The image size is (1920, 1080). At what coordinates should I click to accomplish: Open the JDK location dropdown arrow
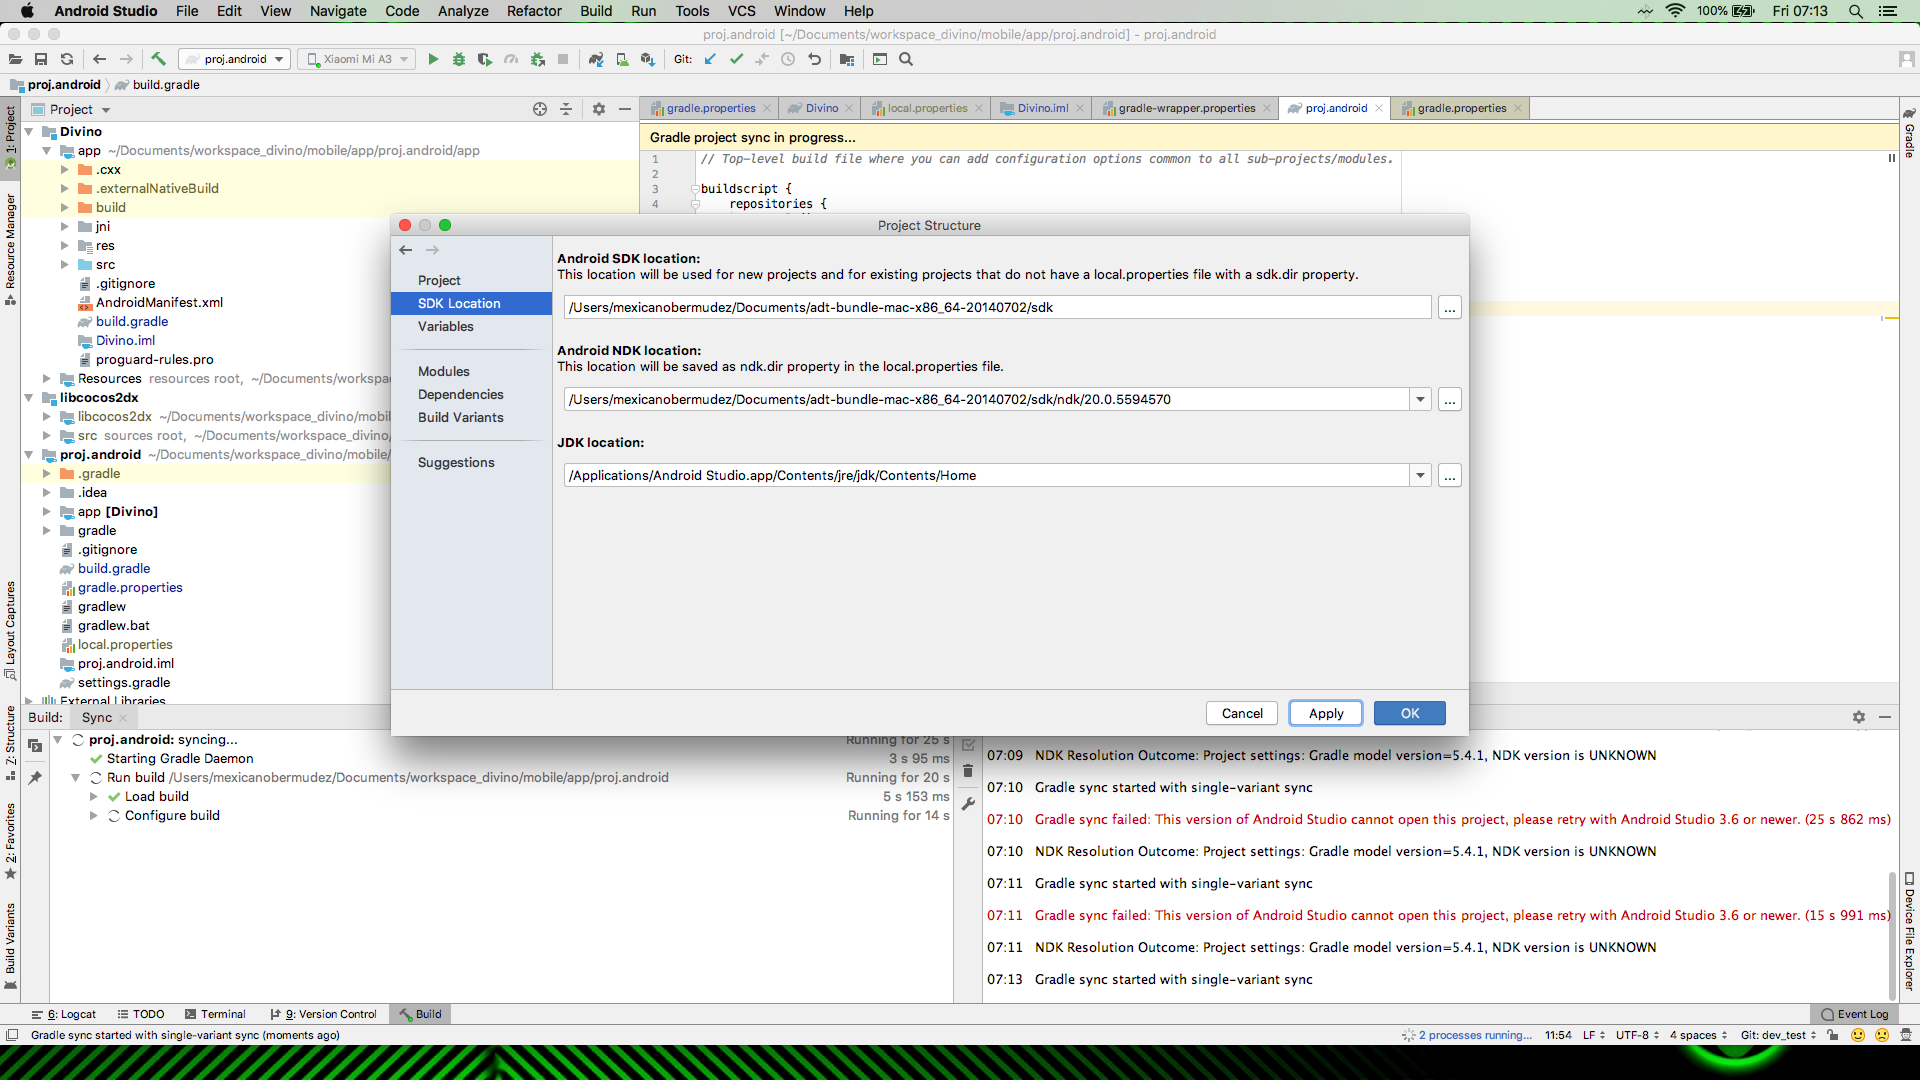point(1420,475)
